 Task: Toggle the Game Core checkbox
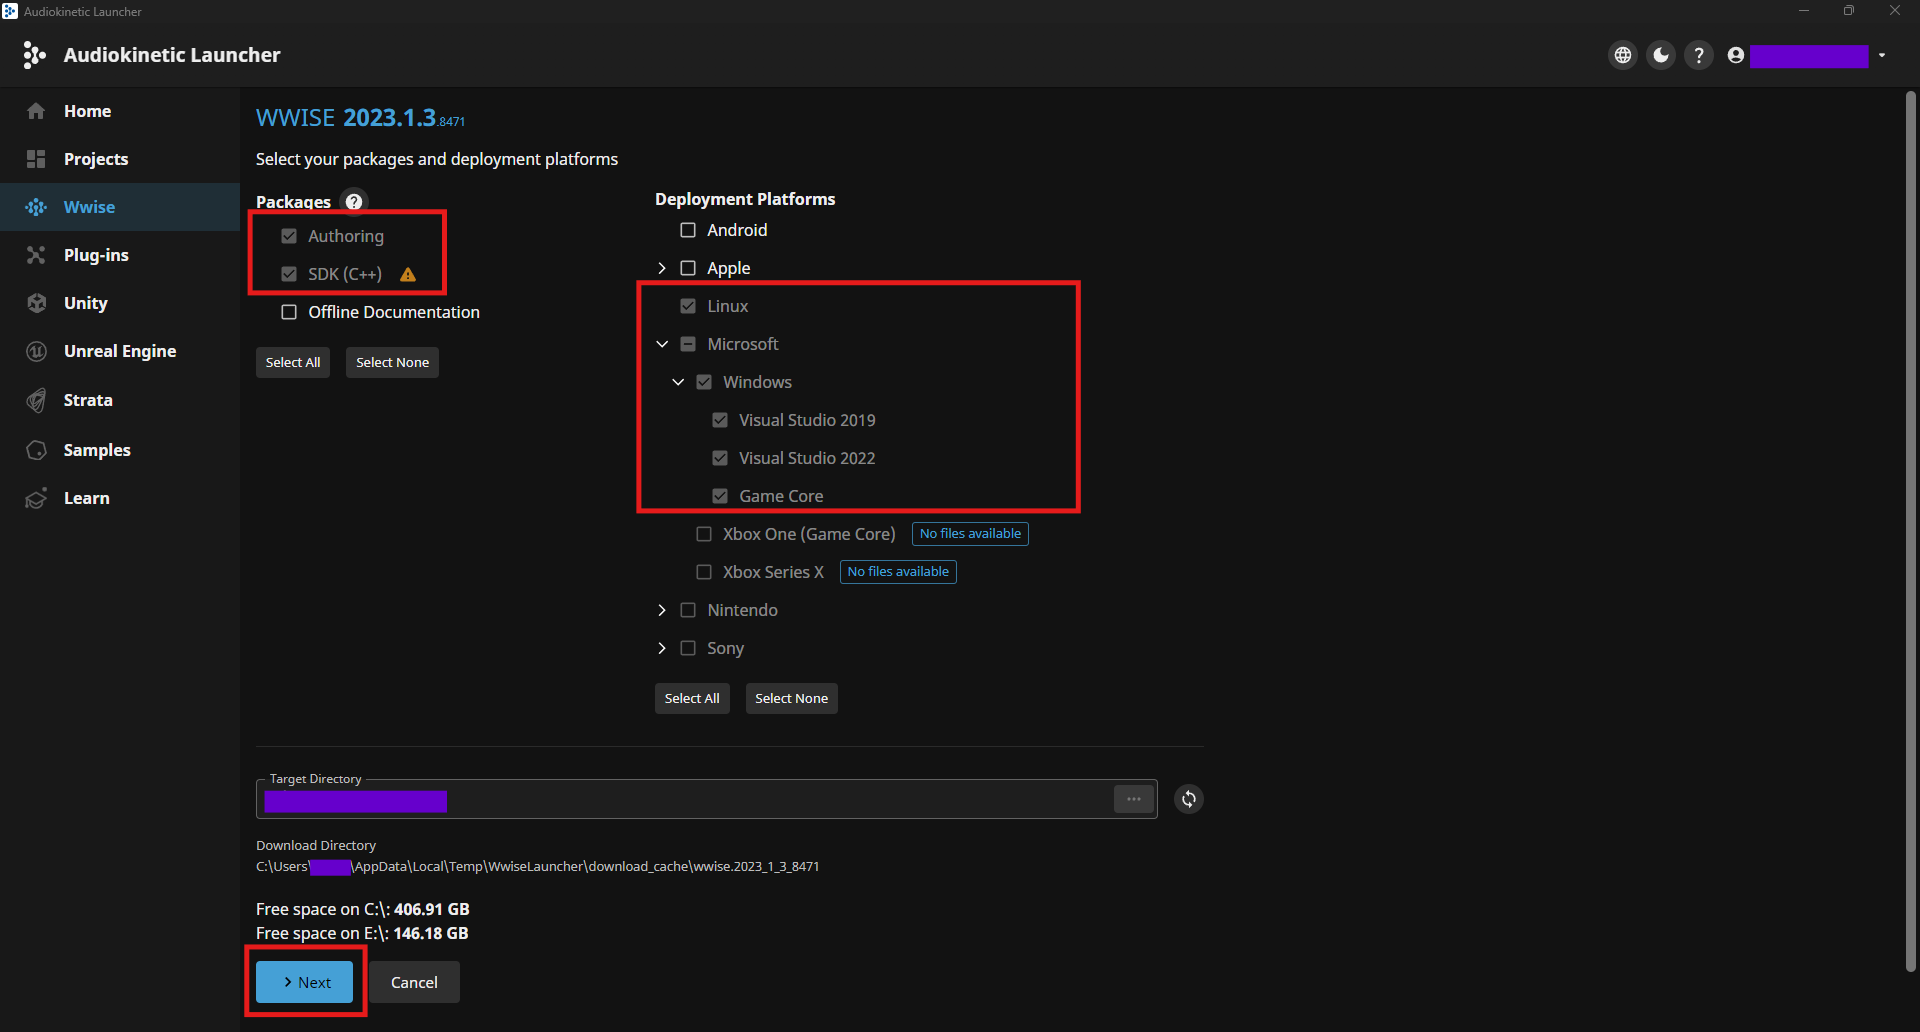coord(720,496)
